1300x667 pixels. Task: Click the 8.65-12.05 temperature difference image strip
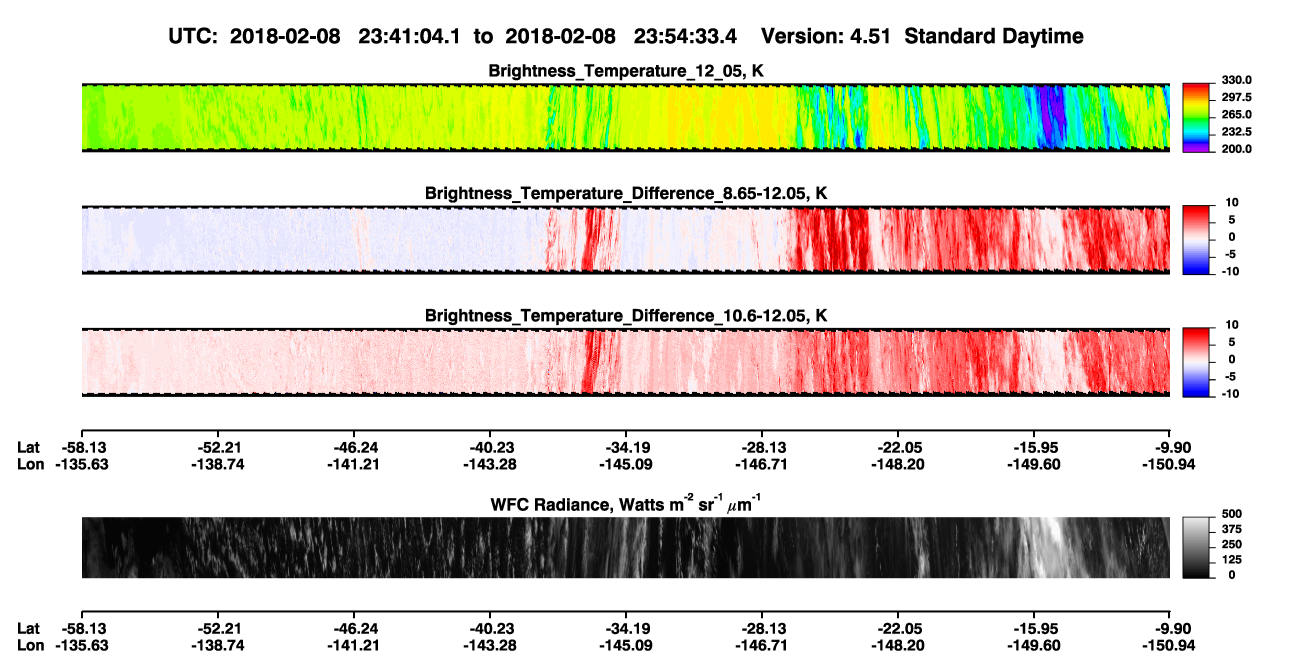625,239
